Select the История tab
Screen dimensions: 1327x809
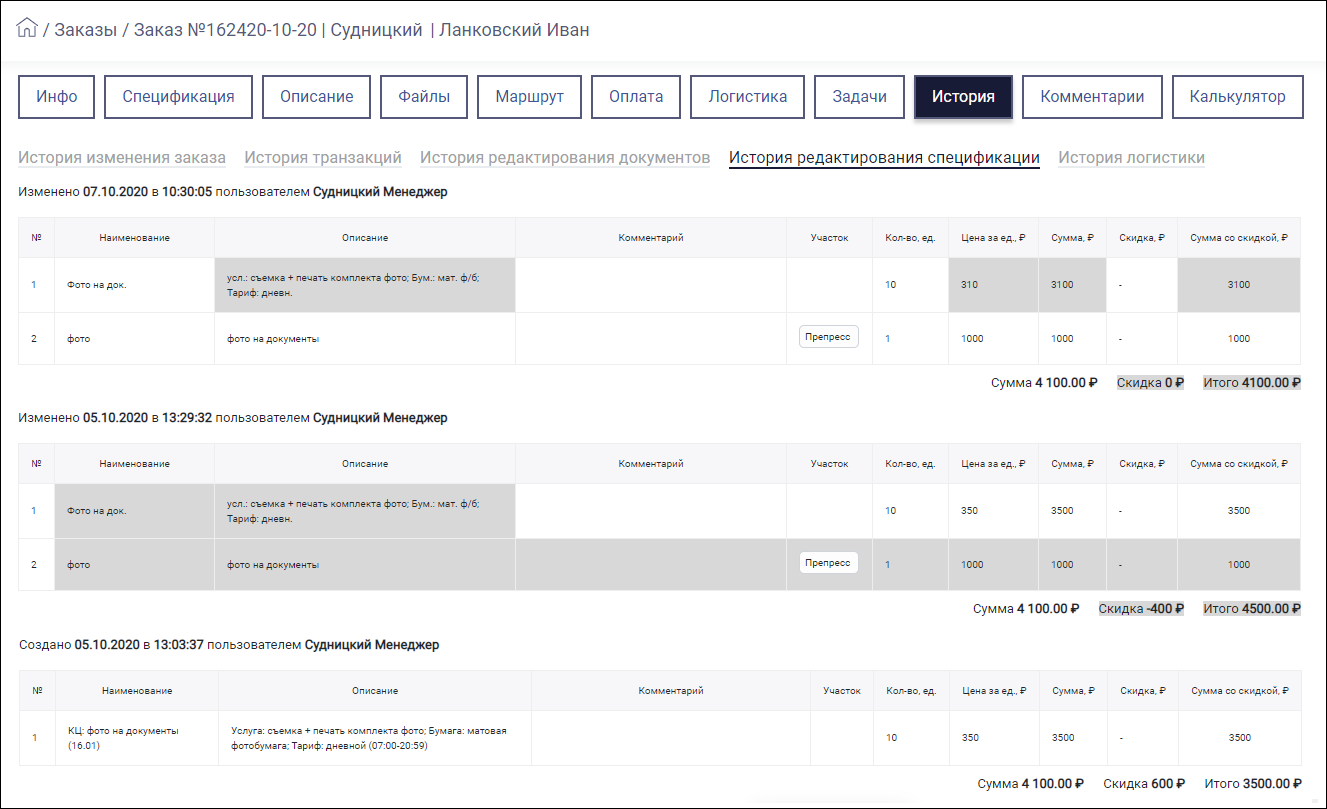[963, 97]
